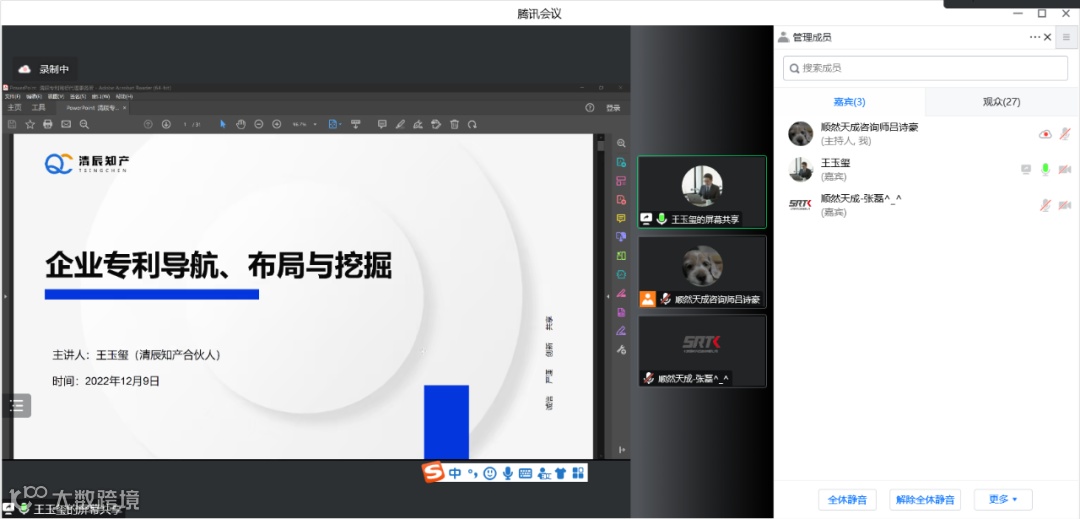Open the 编辑 menu in Acrobat
Screen dimensions: 1080x519
[x=34, y=97]
